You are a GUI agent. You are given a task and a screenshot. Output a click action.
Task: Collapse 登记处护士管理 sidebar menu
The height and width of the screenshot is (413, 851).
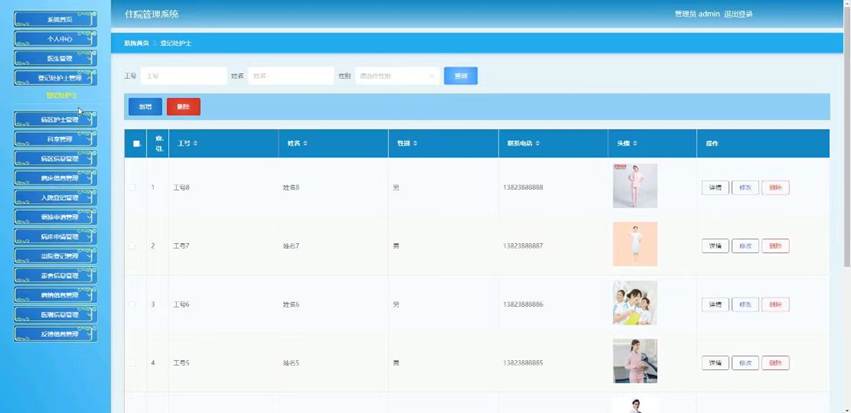[55, 78]
